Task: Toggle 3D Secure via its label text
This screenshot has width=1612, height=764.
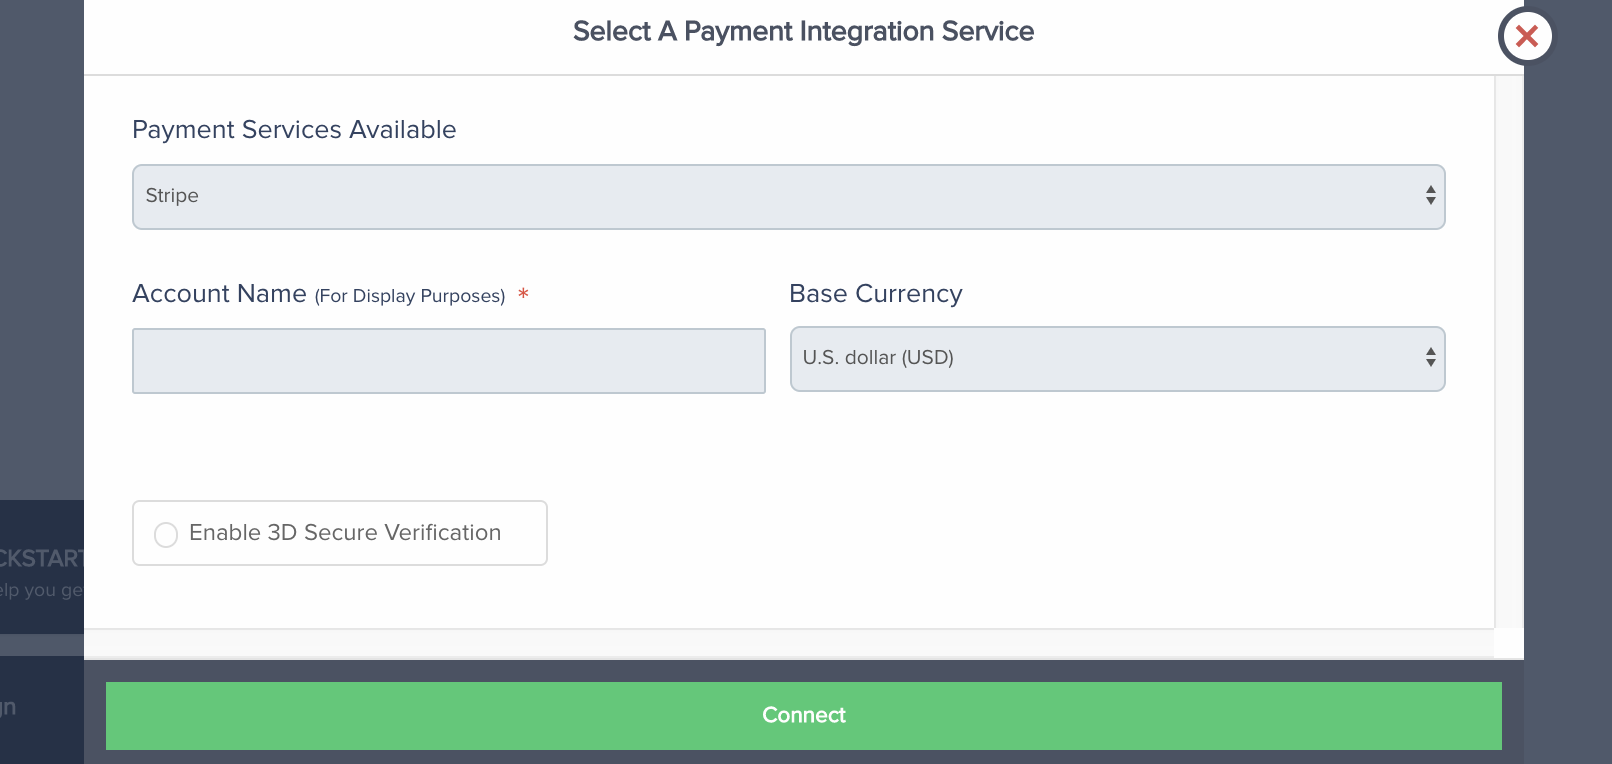Action: pos(345,533)
